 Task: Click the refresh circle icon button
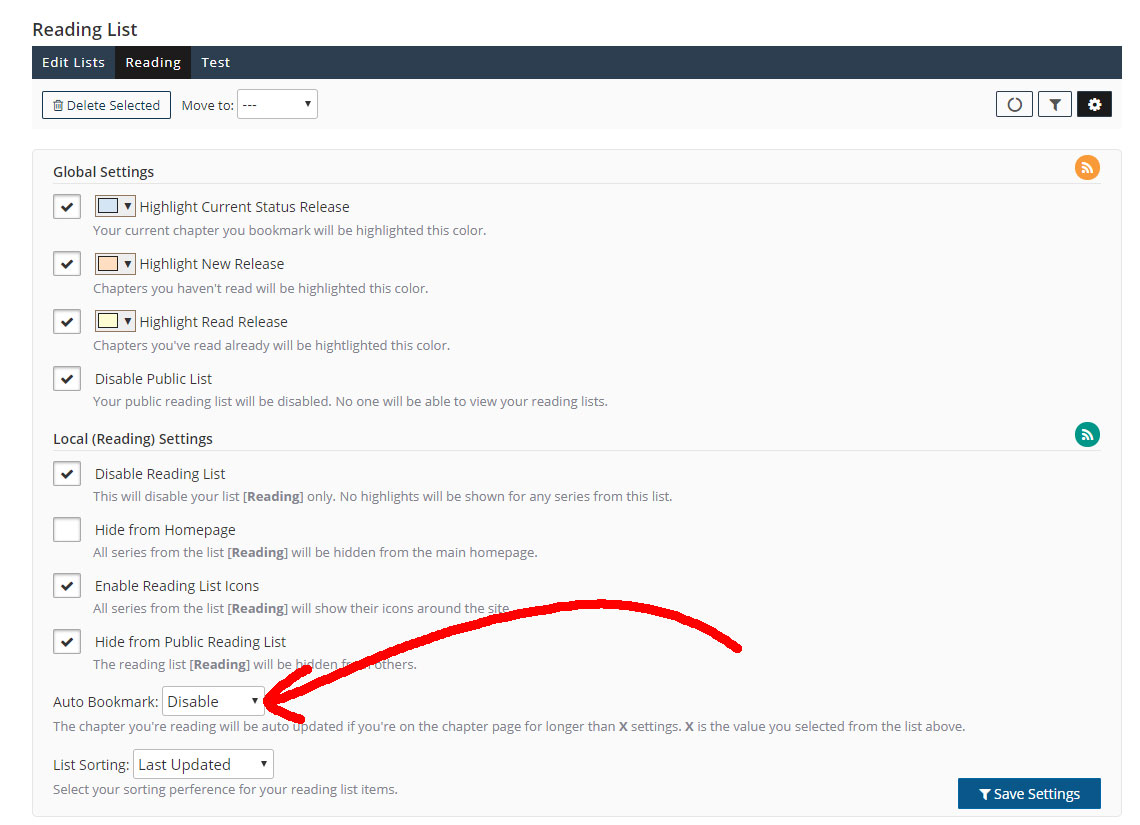coord(1014,104)
